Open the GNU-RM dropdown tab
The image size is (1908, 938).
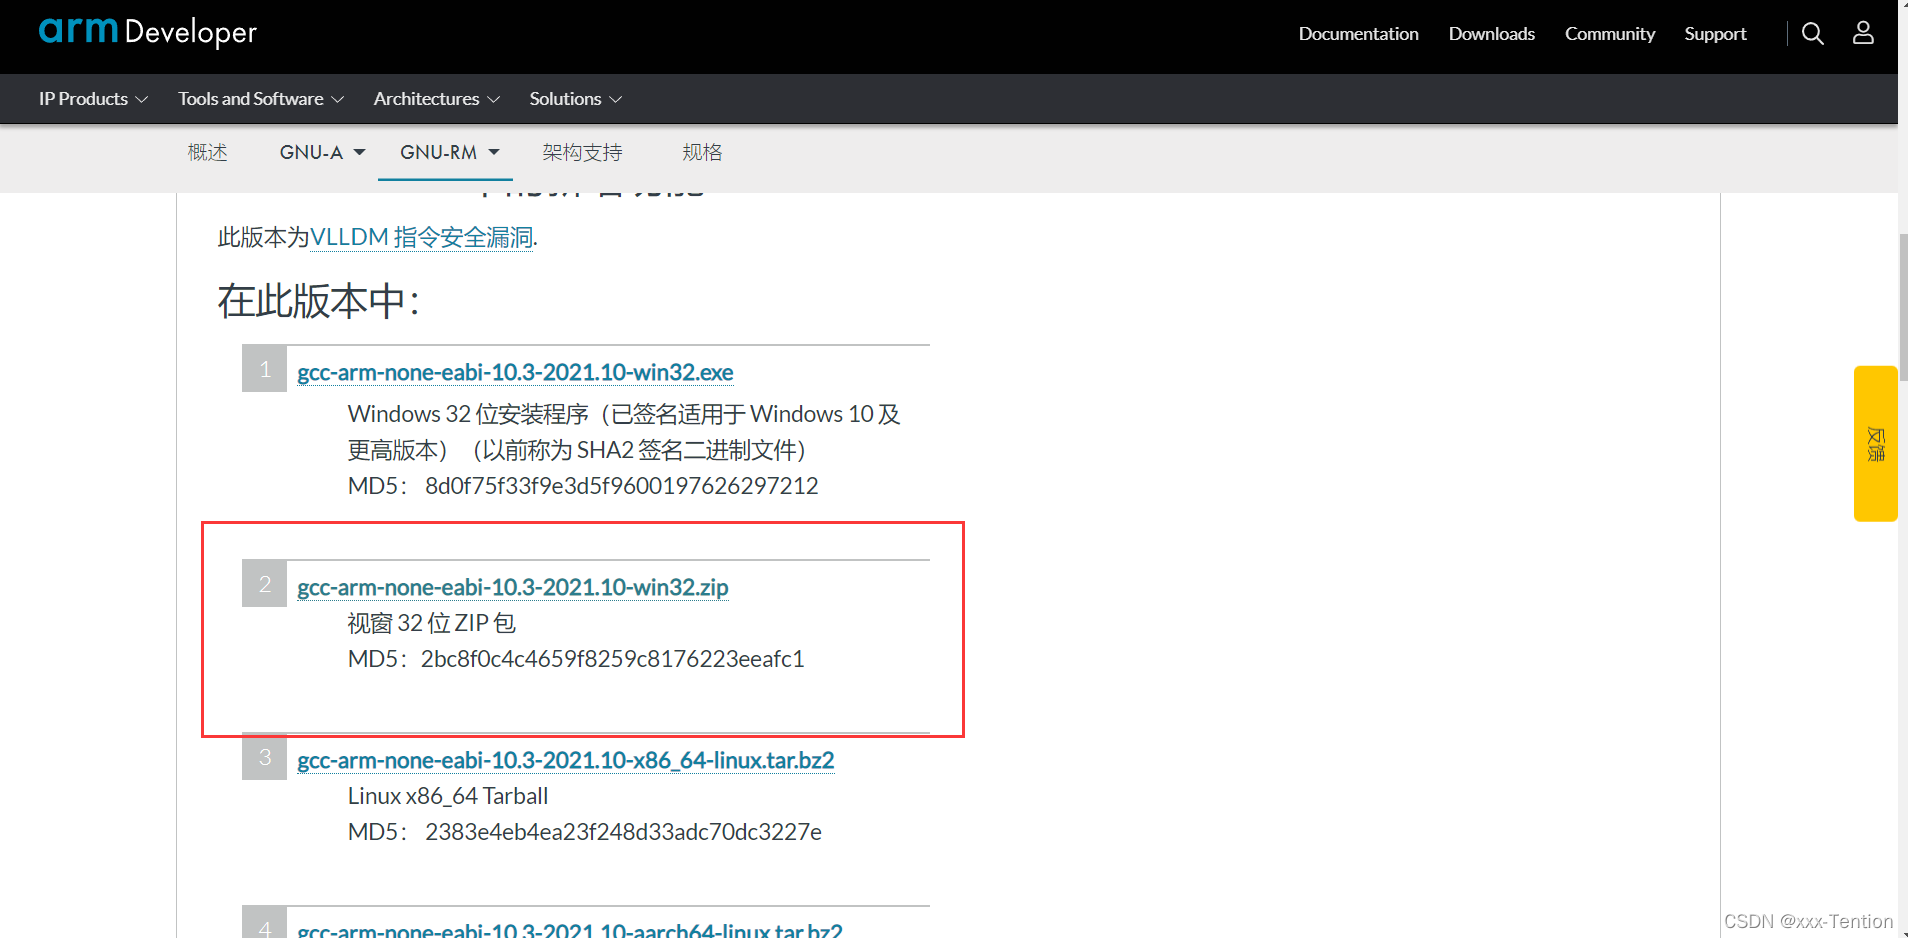[x=449, y=152]
